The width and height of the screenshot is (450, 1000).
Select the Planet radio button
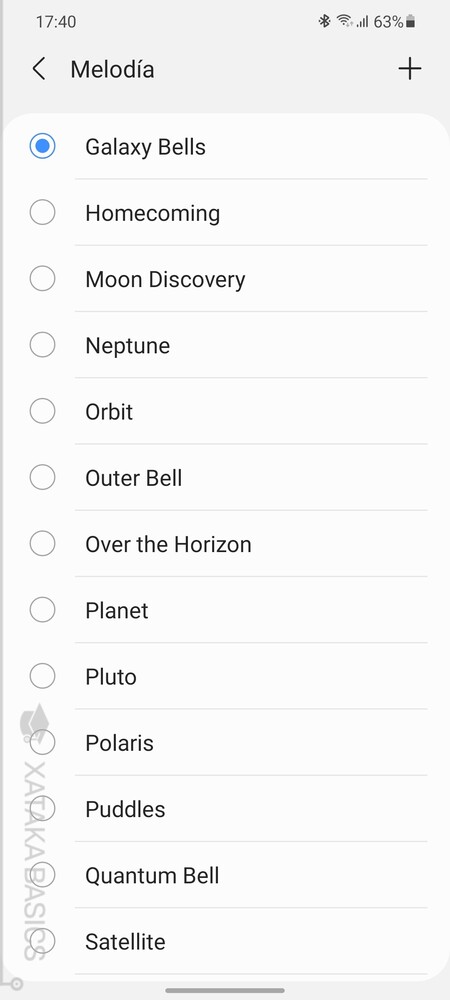tap(42, 610)
